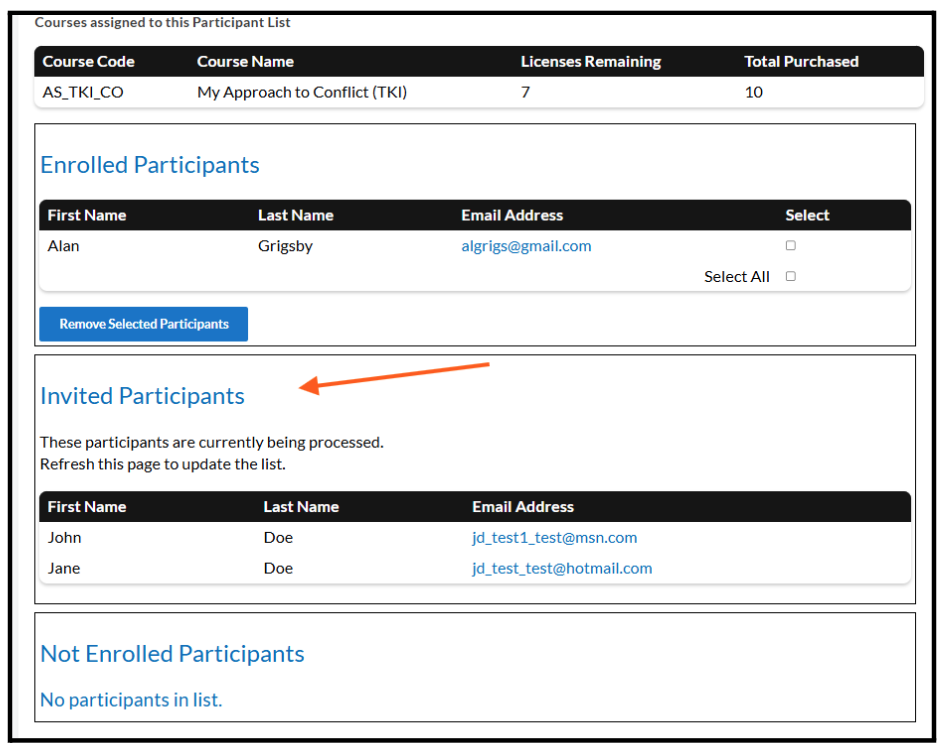Click the Select column header in Enrolled table
Image resolution: width=942 pixels, height=754 pixels.
point(807,215)
